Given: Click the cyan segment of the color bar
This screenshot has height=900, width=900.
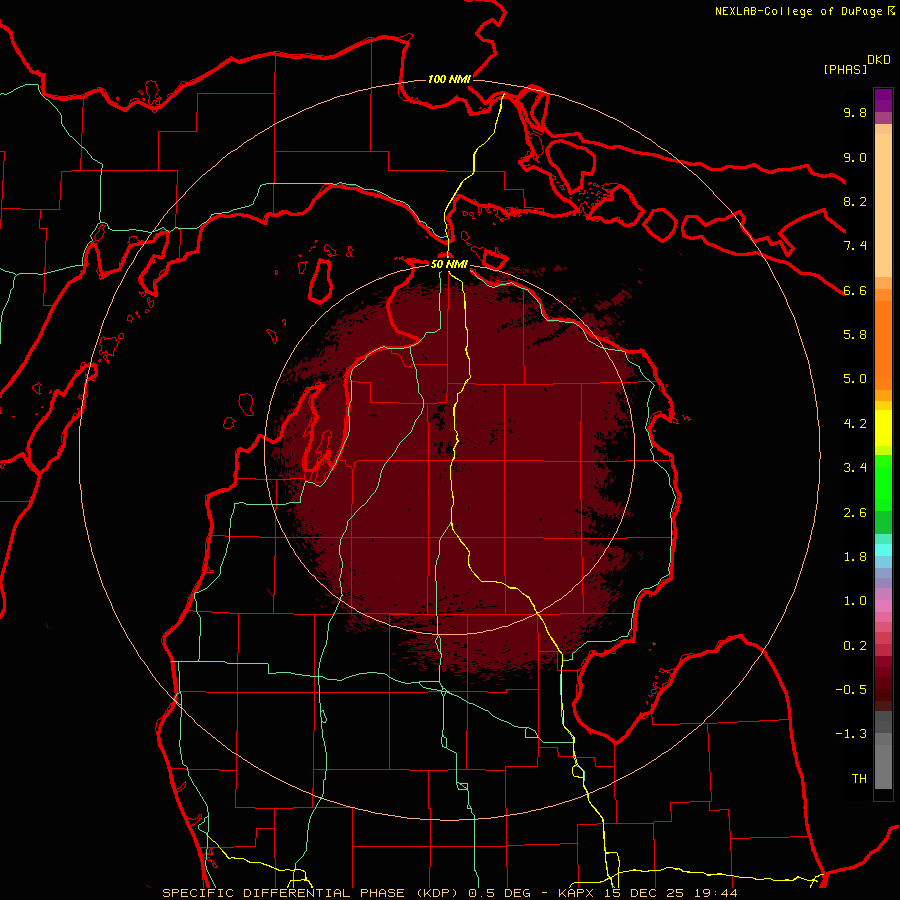Looking at the screenshot, I should (x=883, y=550).
